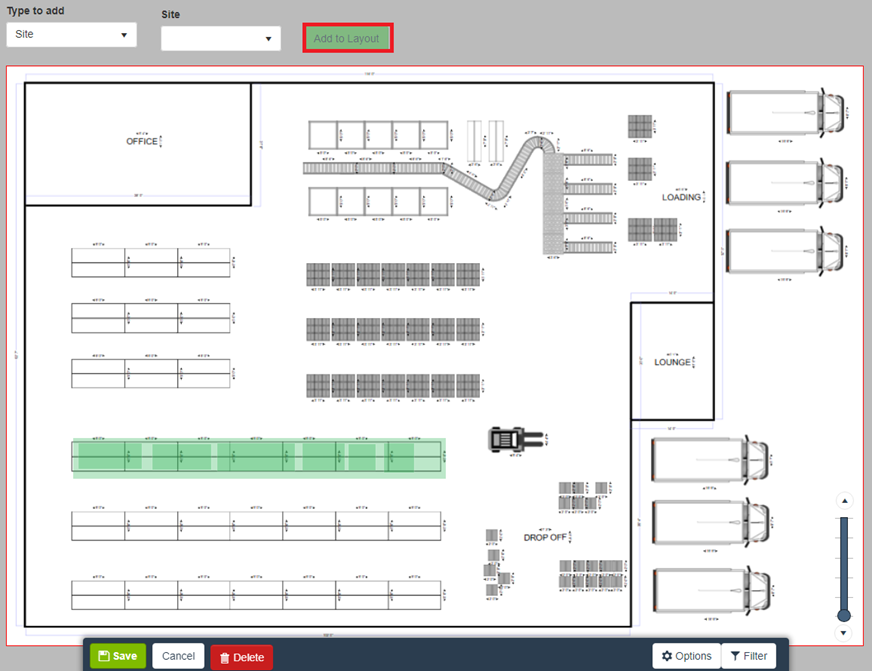The image size is (872, 671).
Task: Select the third truck at the loading dock
Action: click(785, 251)
